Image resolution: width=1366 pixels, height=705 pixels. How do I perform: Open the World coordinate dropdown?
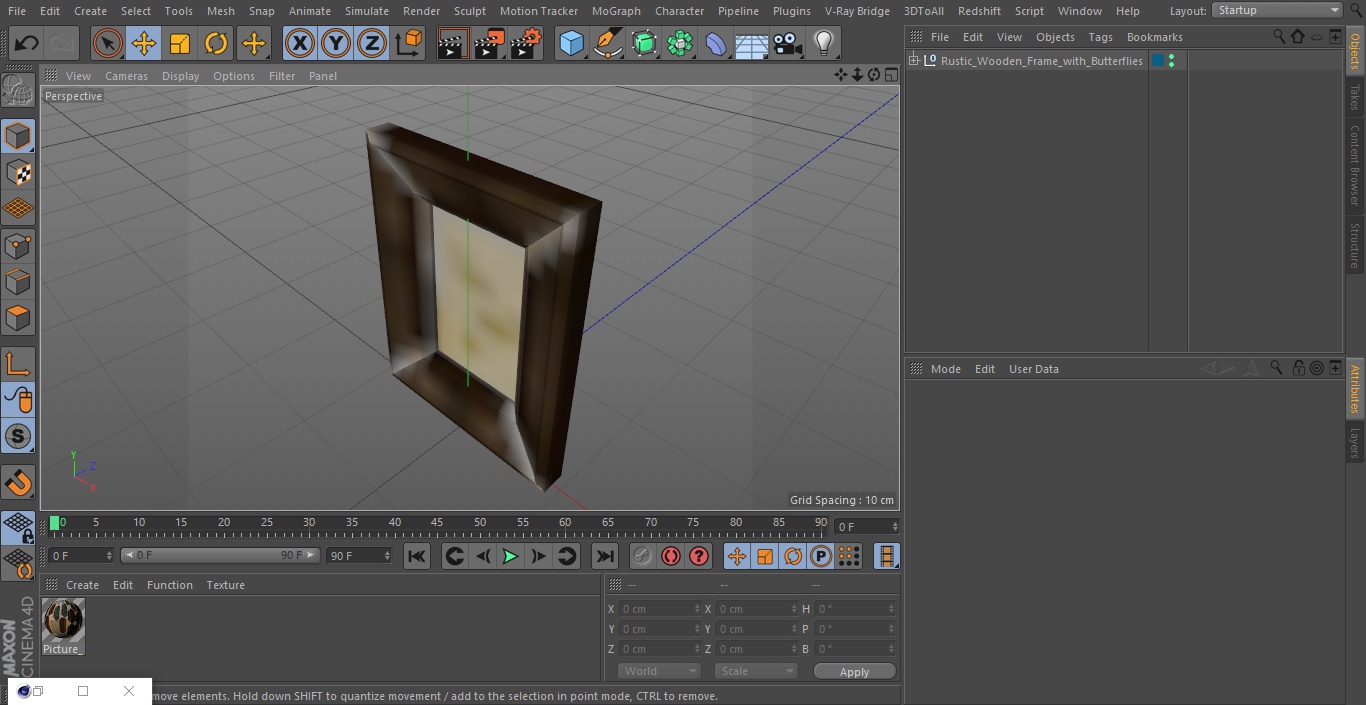659,671
